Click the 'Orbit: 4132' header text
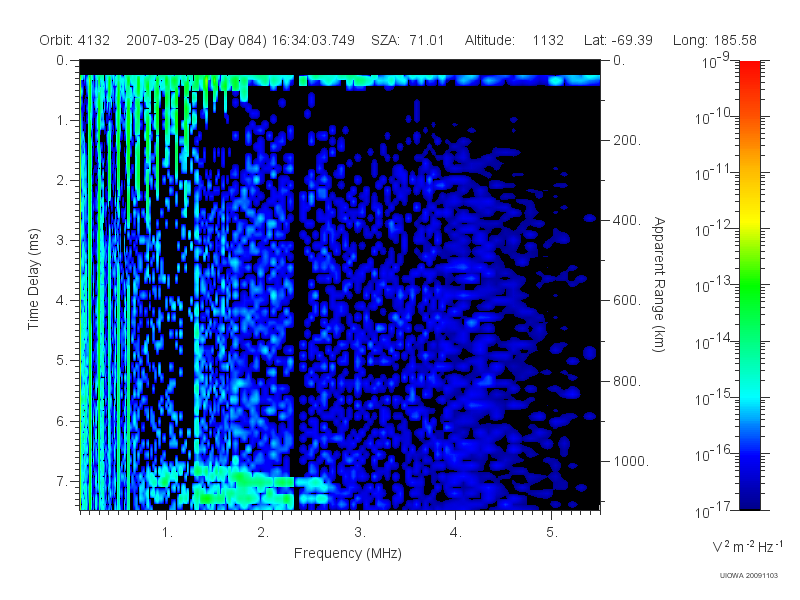 [x=74, y=40]
